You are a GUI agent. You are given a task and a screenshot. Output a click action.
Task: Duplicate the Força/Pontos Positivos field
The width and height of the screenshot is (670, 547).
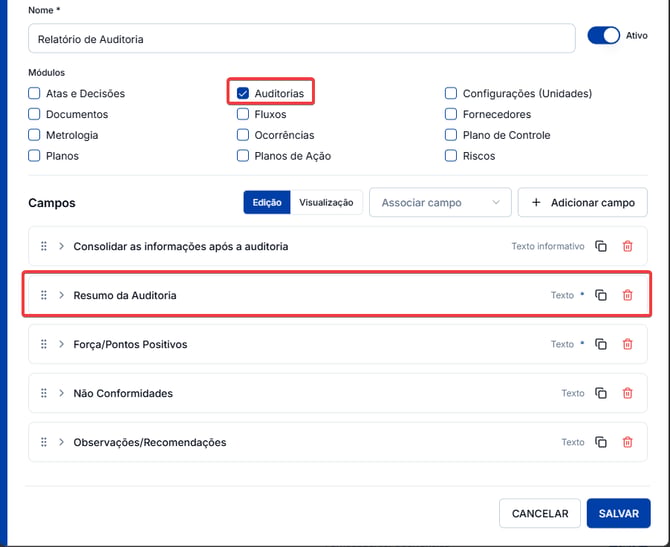pos(601,344)
